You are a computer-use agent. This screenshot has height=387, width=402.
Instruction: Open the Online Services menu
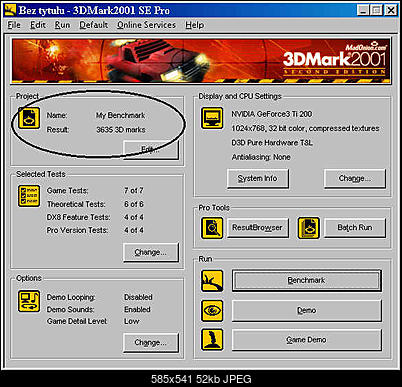click(146, 25)
